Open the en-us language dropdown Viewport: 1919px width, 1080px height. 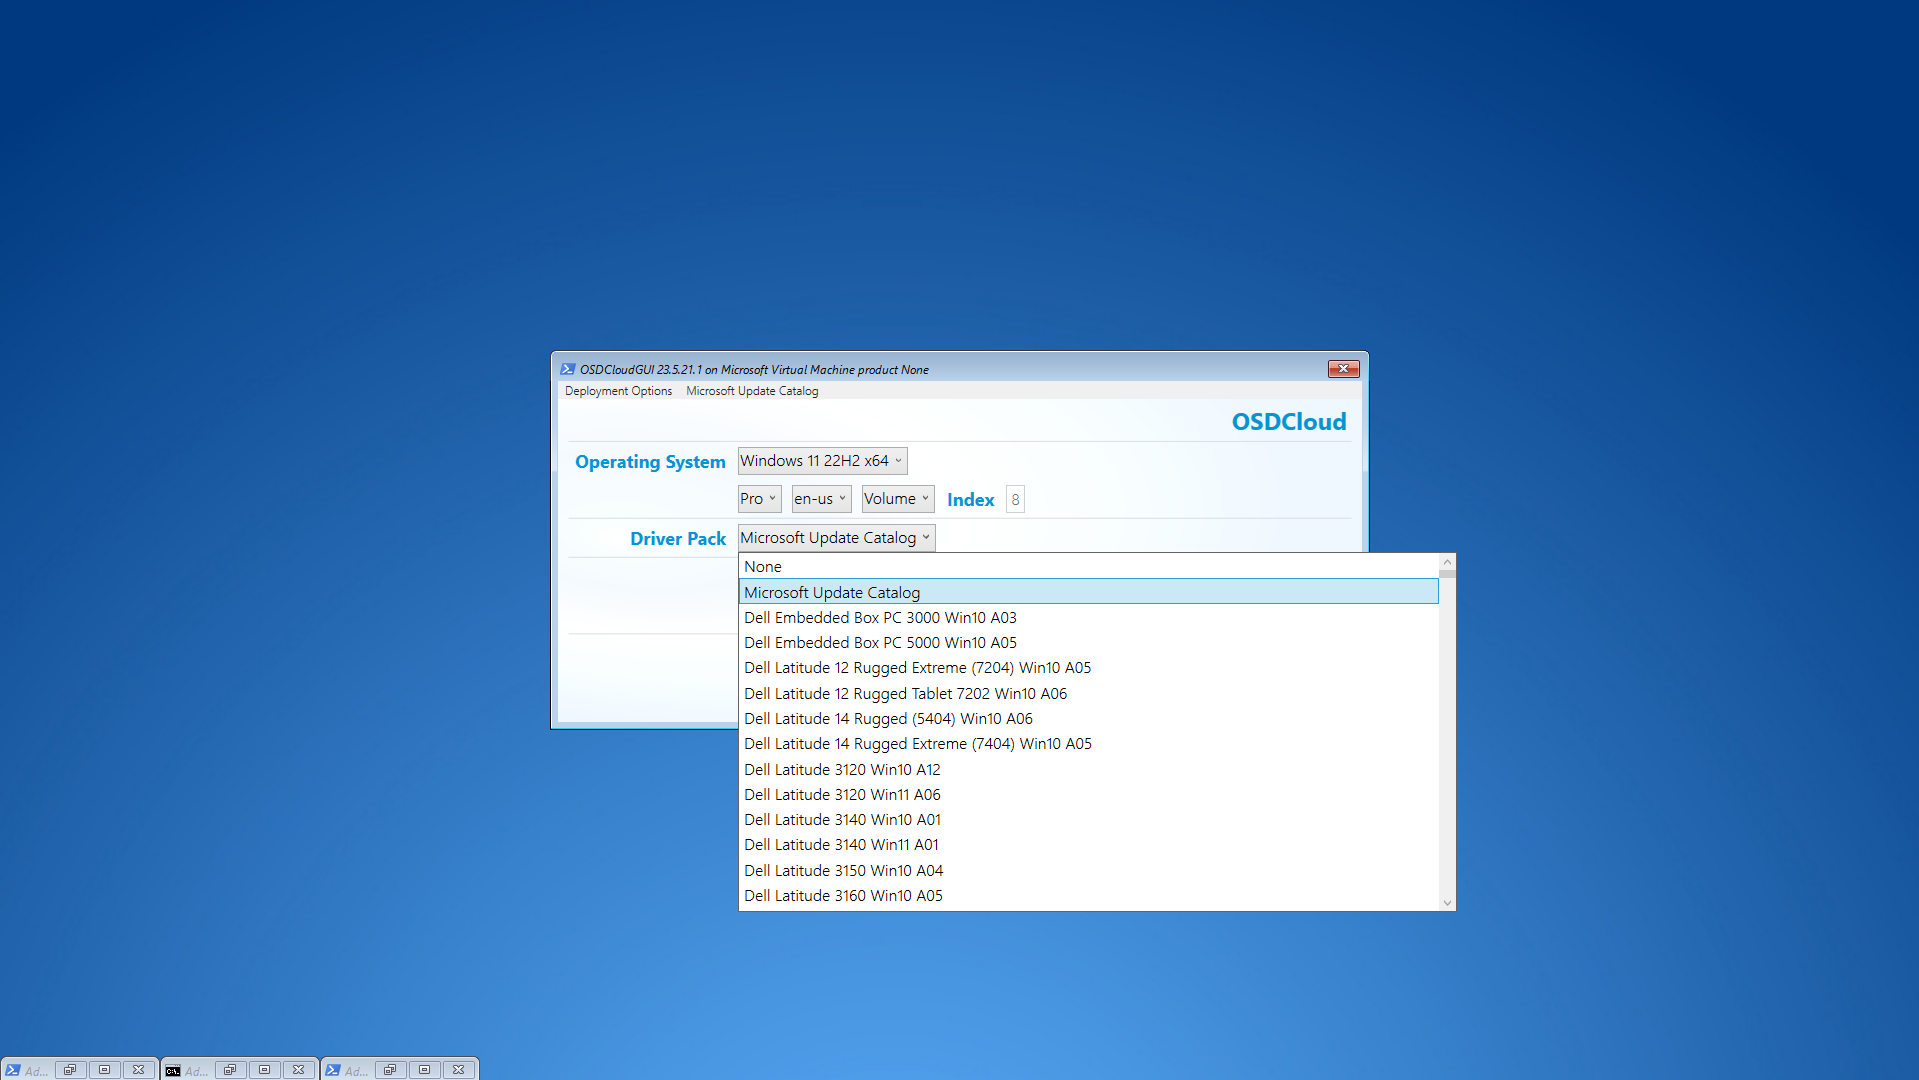coord(821,499)
